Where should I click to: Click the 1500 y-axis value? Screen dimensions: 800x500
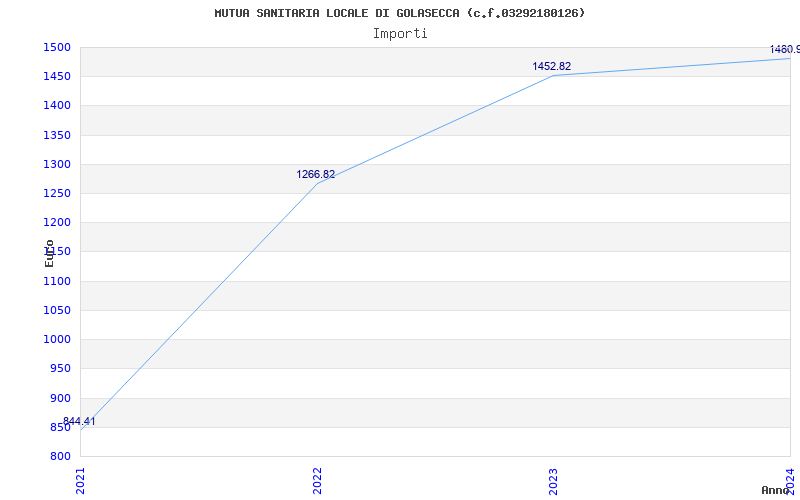[x=57, y=48]
